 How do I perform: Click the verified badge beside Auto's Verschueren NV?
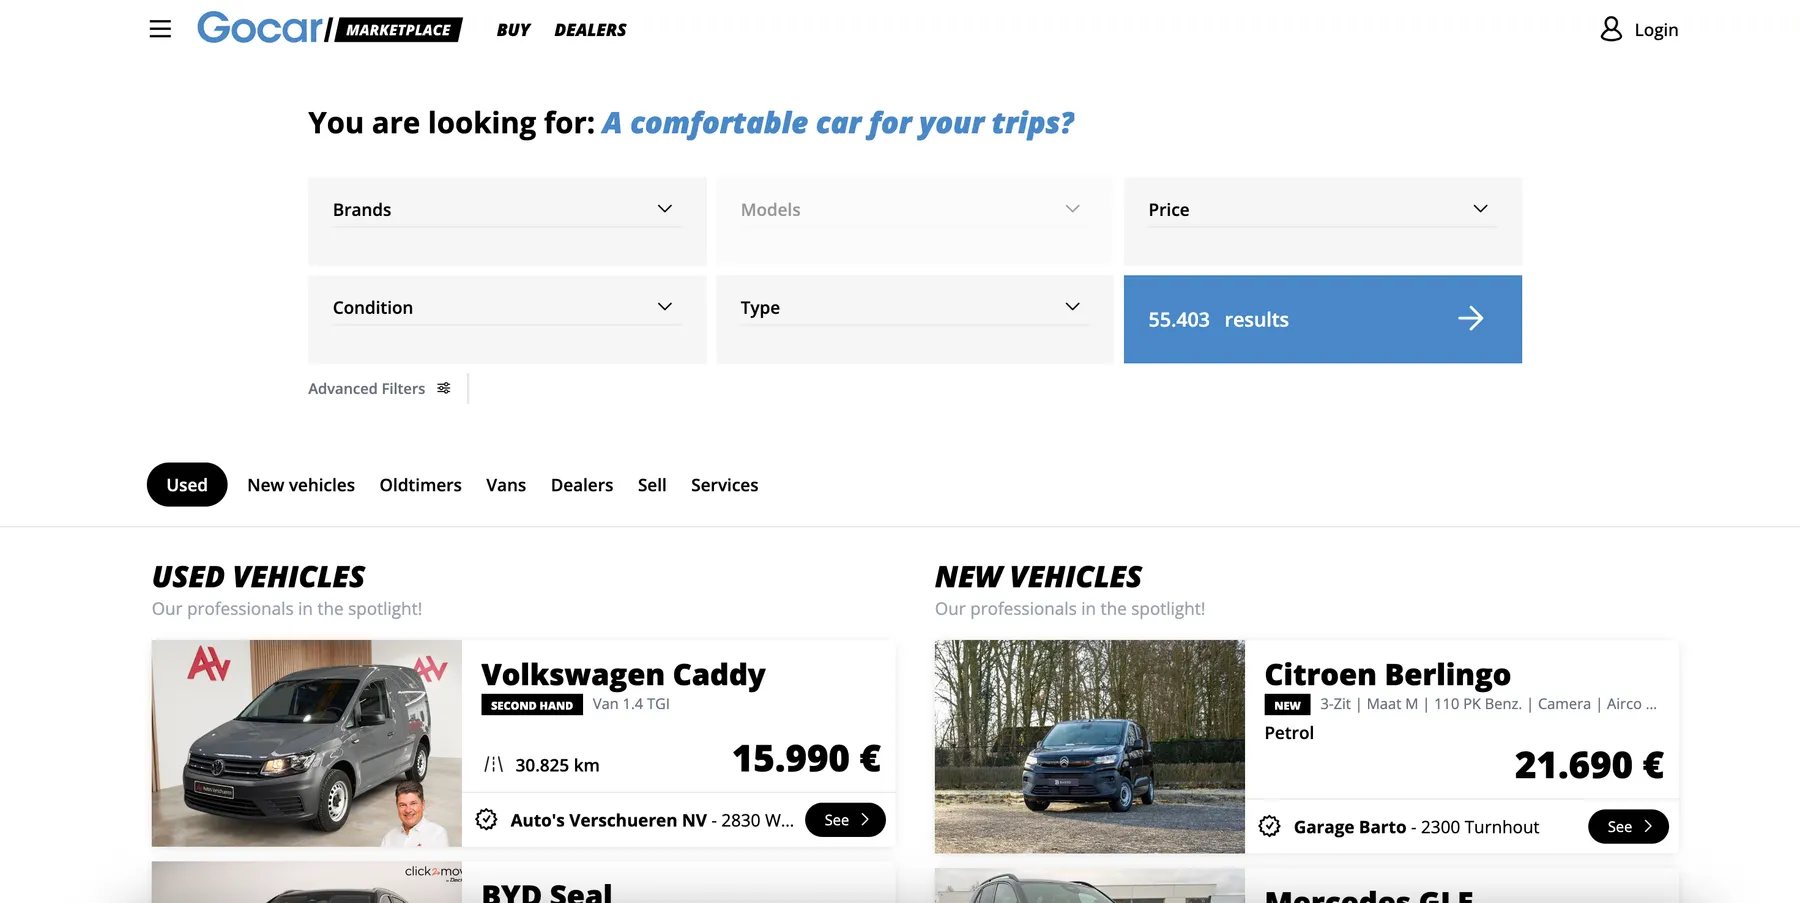[487, 820]
